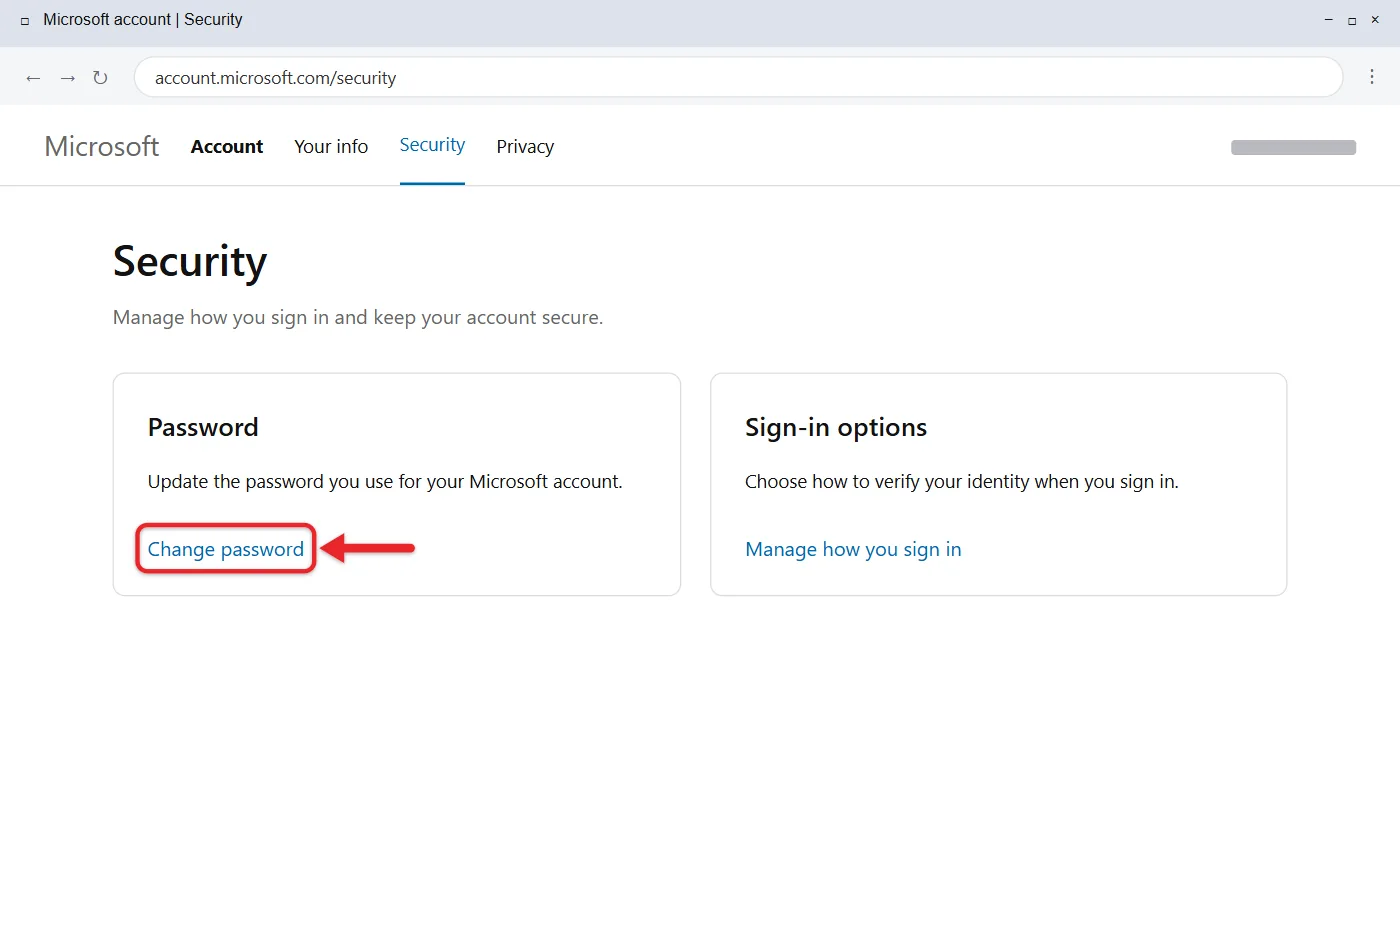This screenshot has height=938, width=1400.
Task: Click the Security page heading
Action: point(190,262)
